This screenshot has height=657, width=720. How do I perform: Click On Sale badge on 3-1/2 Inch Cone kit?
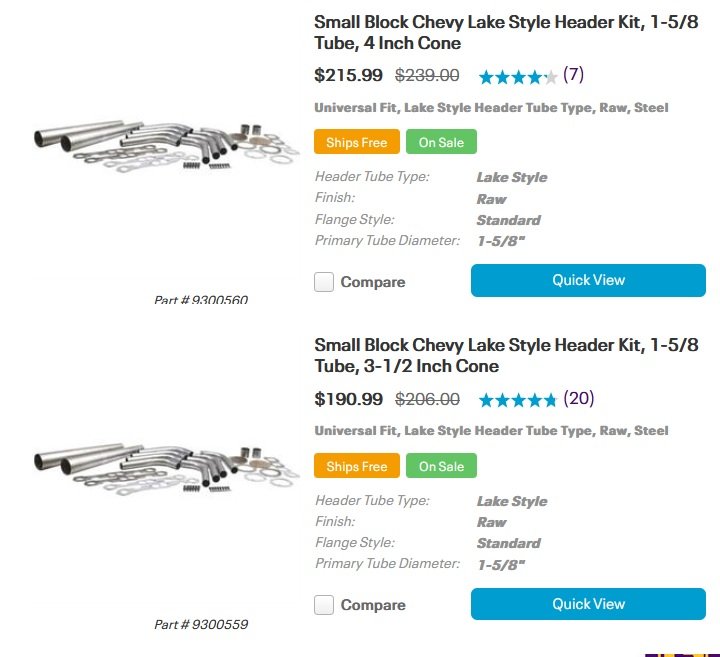pyautogui.click(x=441, y=466)
